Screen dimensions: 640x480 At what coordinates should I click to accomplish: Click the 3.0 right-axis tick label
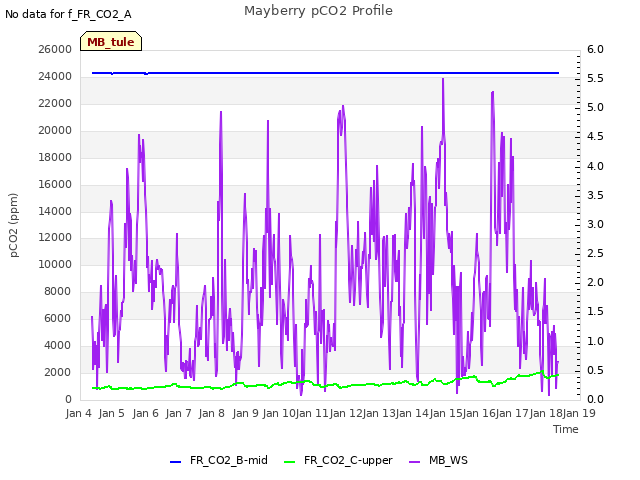tap(595, 224)
